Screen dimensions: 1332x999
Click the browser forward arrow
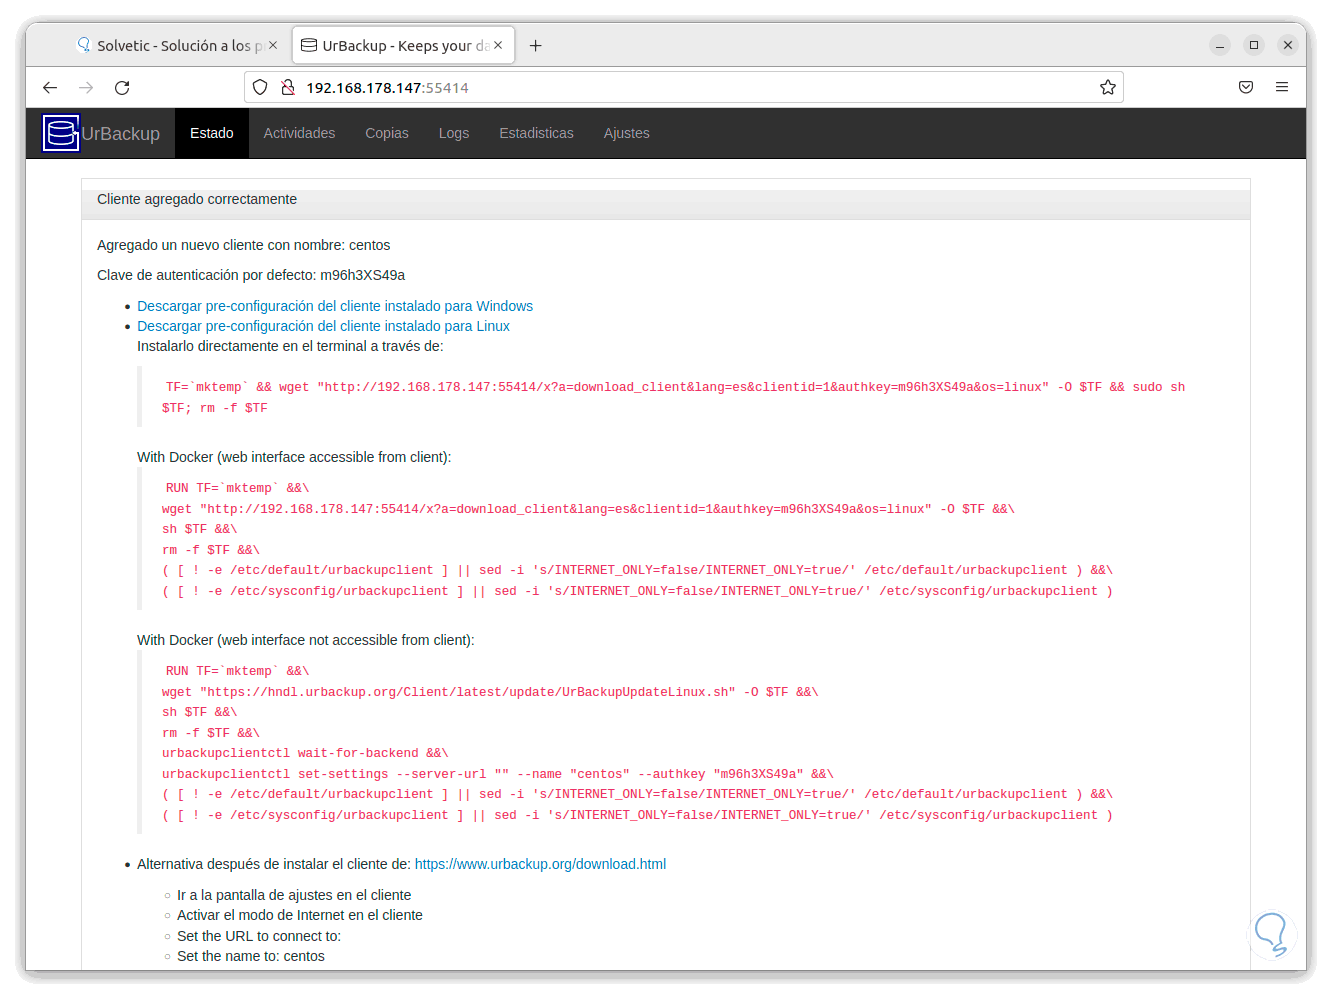[x=86, y=88]
